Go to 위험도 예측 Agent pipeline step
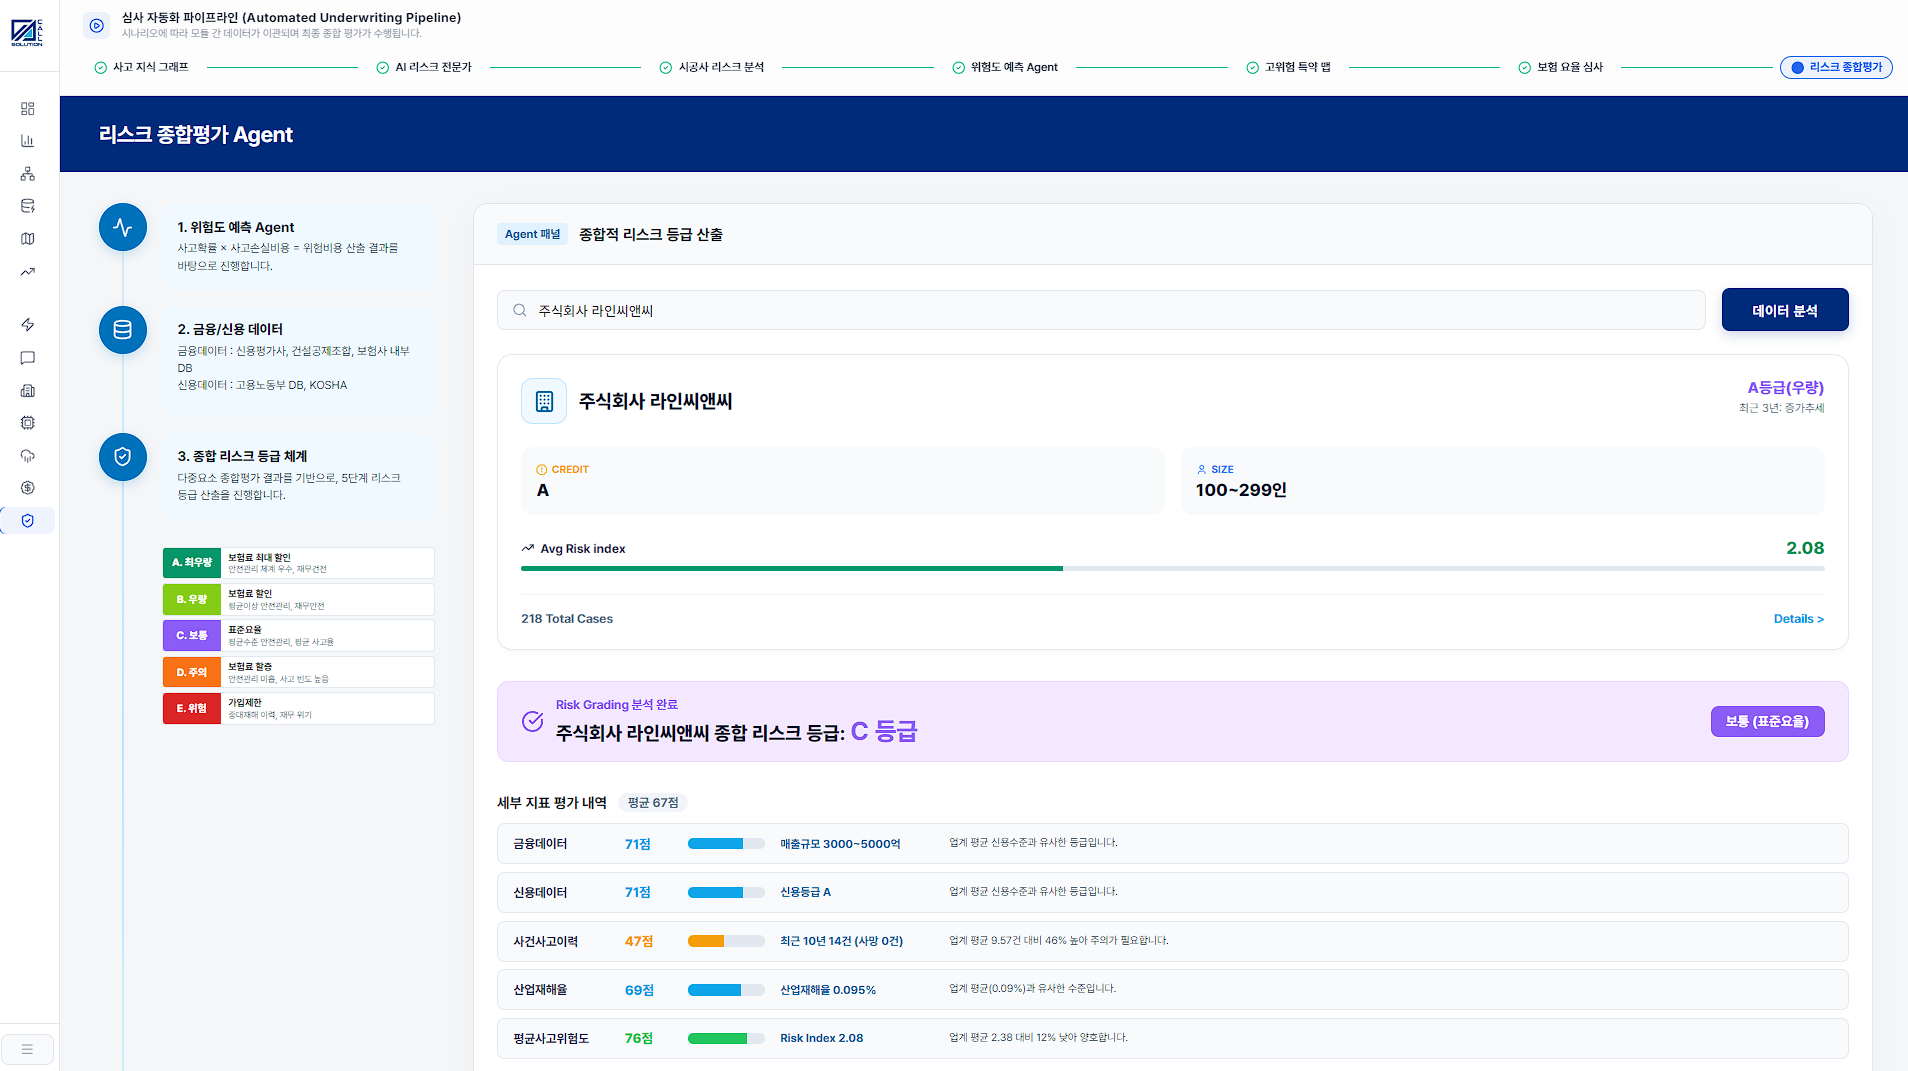This screenshot has width=1908, height=1071. click(x=1005, y=67)
